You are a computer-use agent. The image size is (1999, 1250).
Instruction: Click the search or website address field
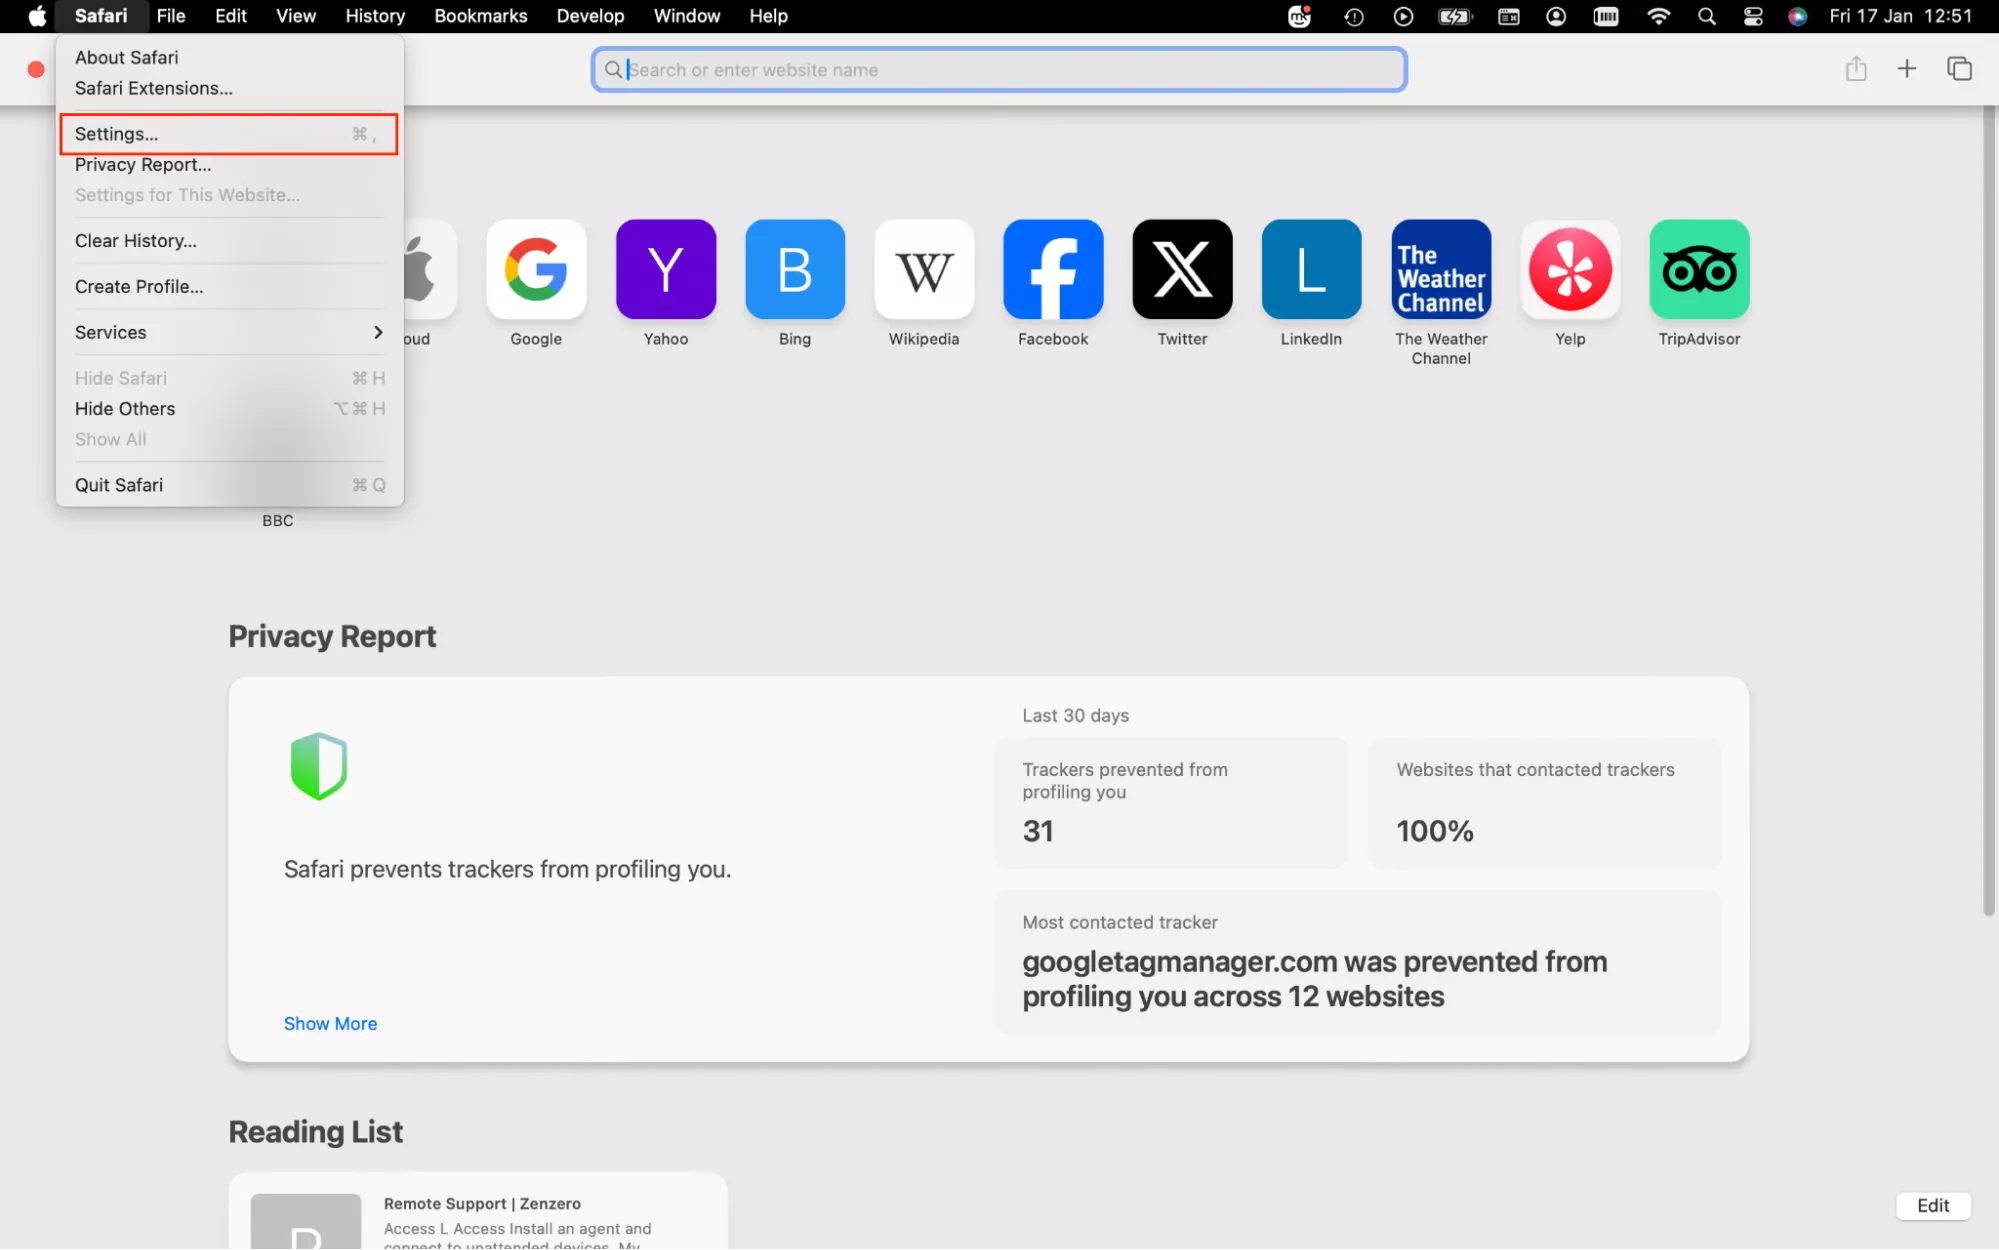click(1000, 70)
